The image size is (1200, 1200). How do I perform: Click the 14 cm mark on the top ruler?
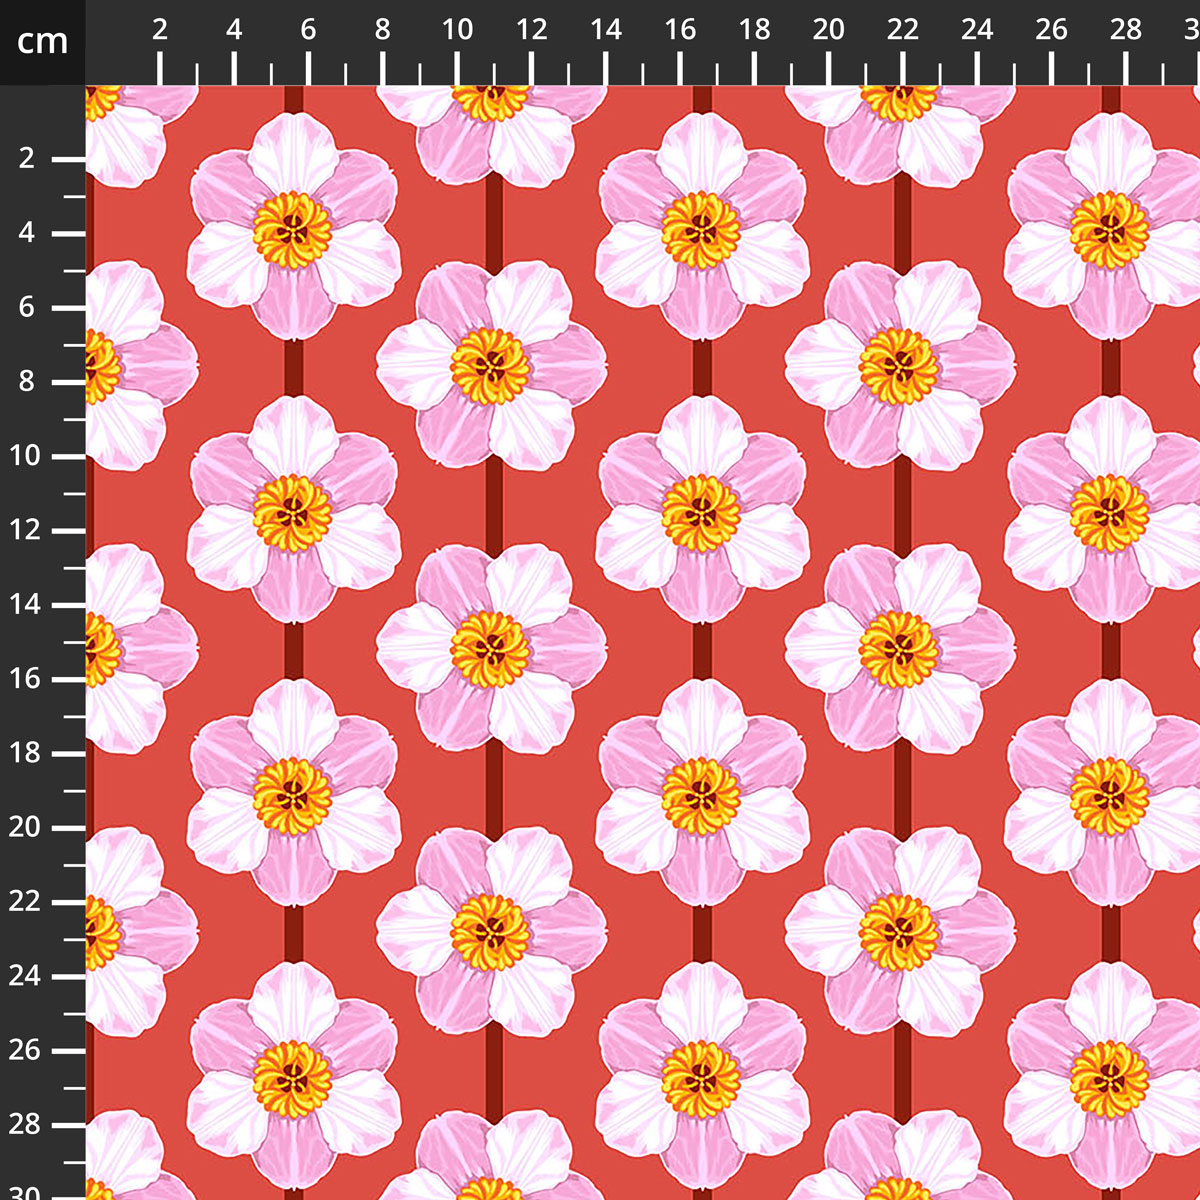[606, 30]
